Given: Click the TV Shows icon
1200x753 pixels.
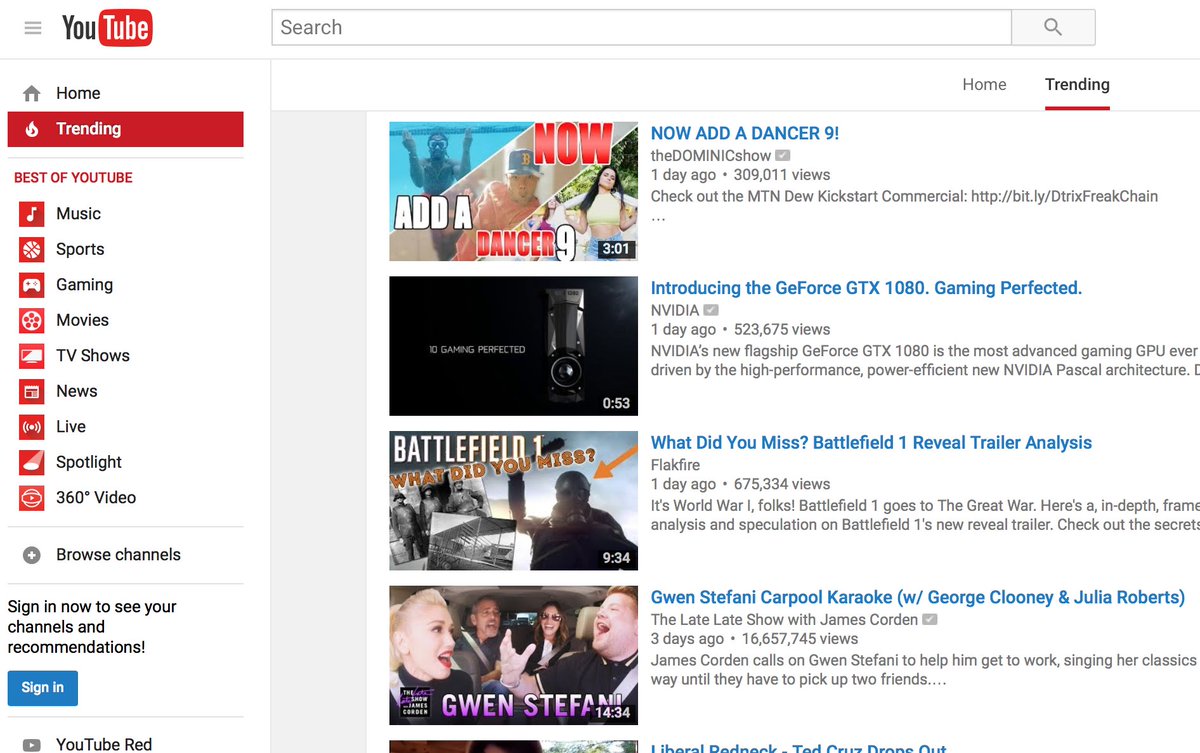Looking at the screenshot, I should [32, 356].
